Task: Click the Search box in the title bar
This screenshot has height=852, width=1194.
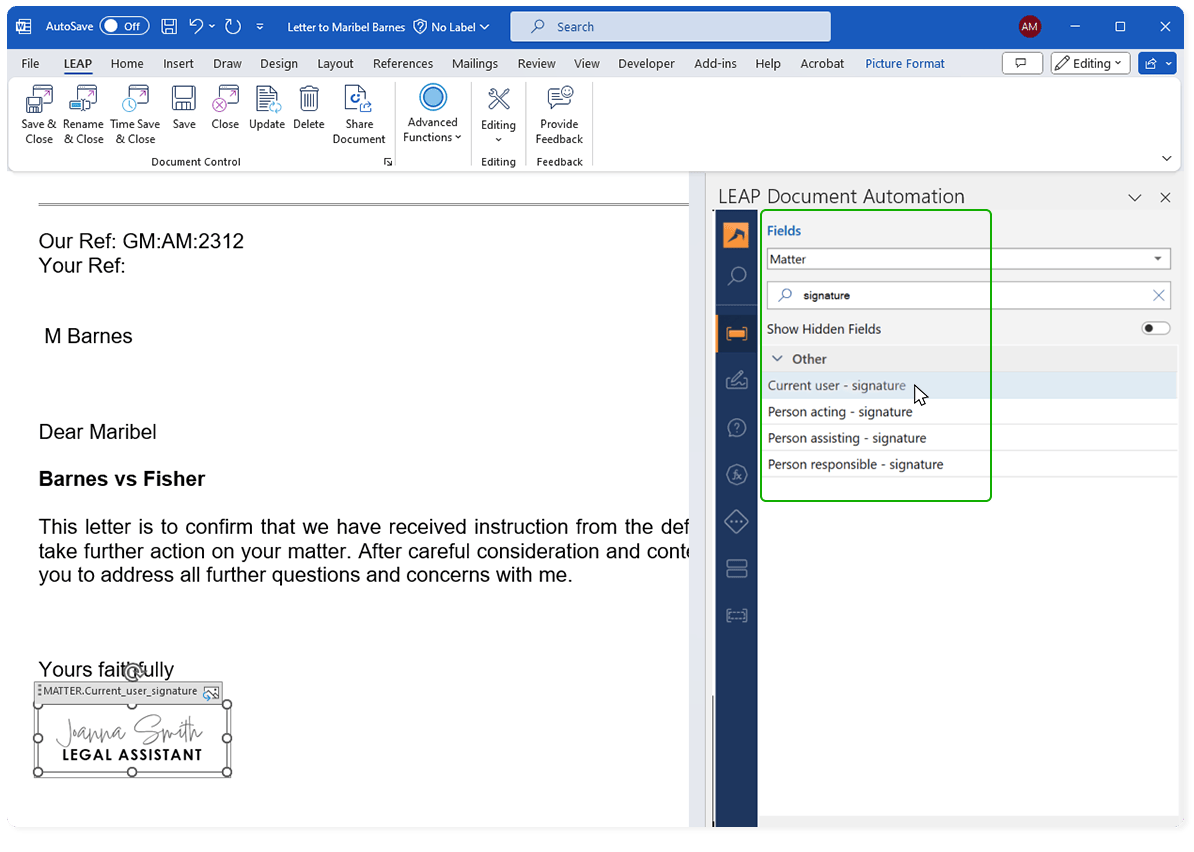Action: tap(670, 27)
